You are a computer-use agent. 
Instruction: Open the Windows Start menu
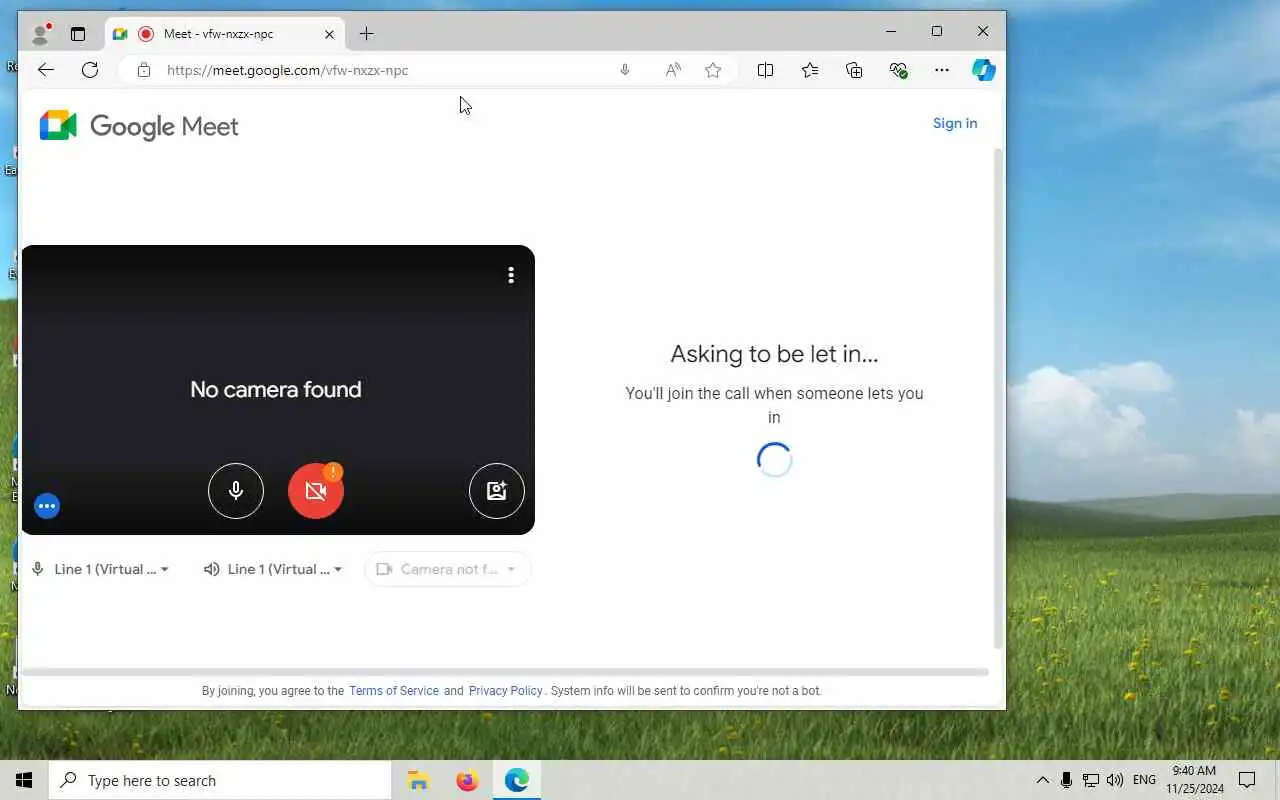tap(24, 780)
